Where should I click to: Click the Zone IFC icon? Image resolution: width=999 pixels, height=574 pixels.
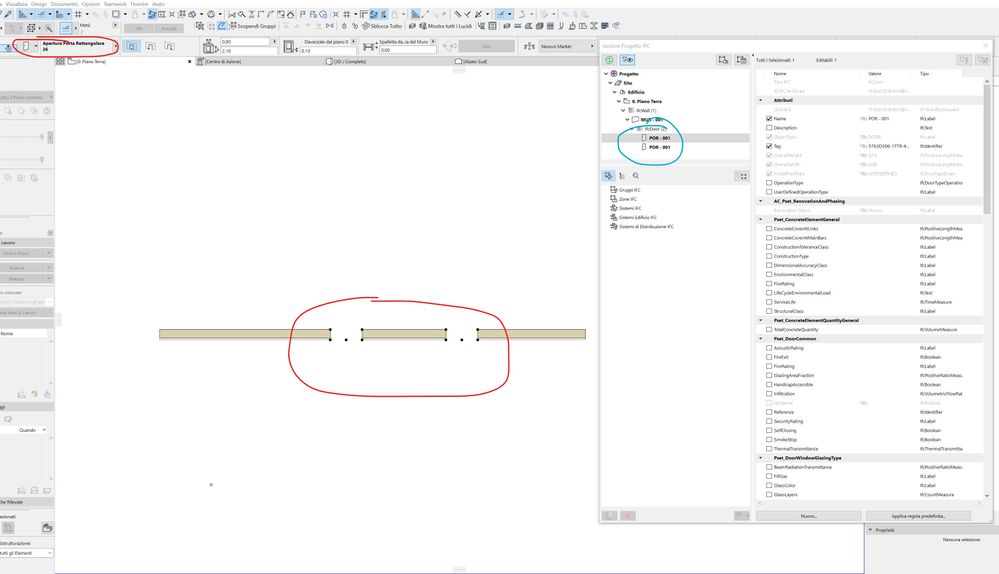[x=614, y=199]
